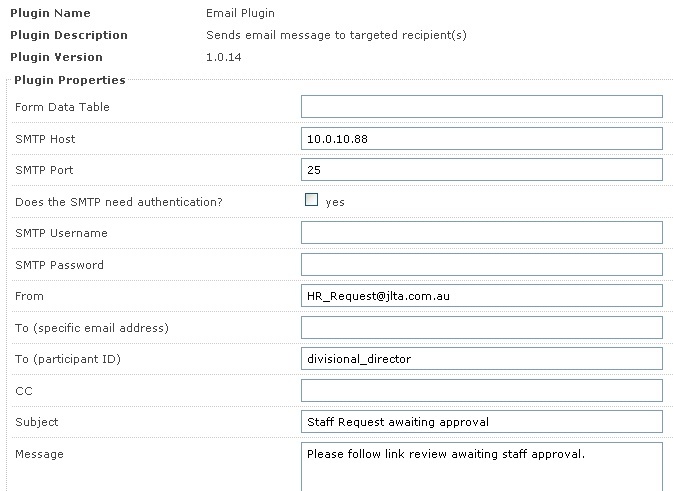Click the plugin description text about recipients

(x=336, y=35)
